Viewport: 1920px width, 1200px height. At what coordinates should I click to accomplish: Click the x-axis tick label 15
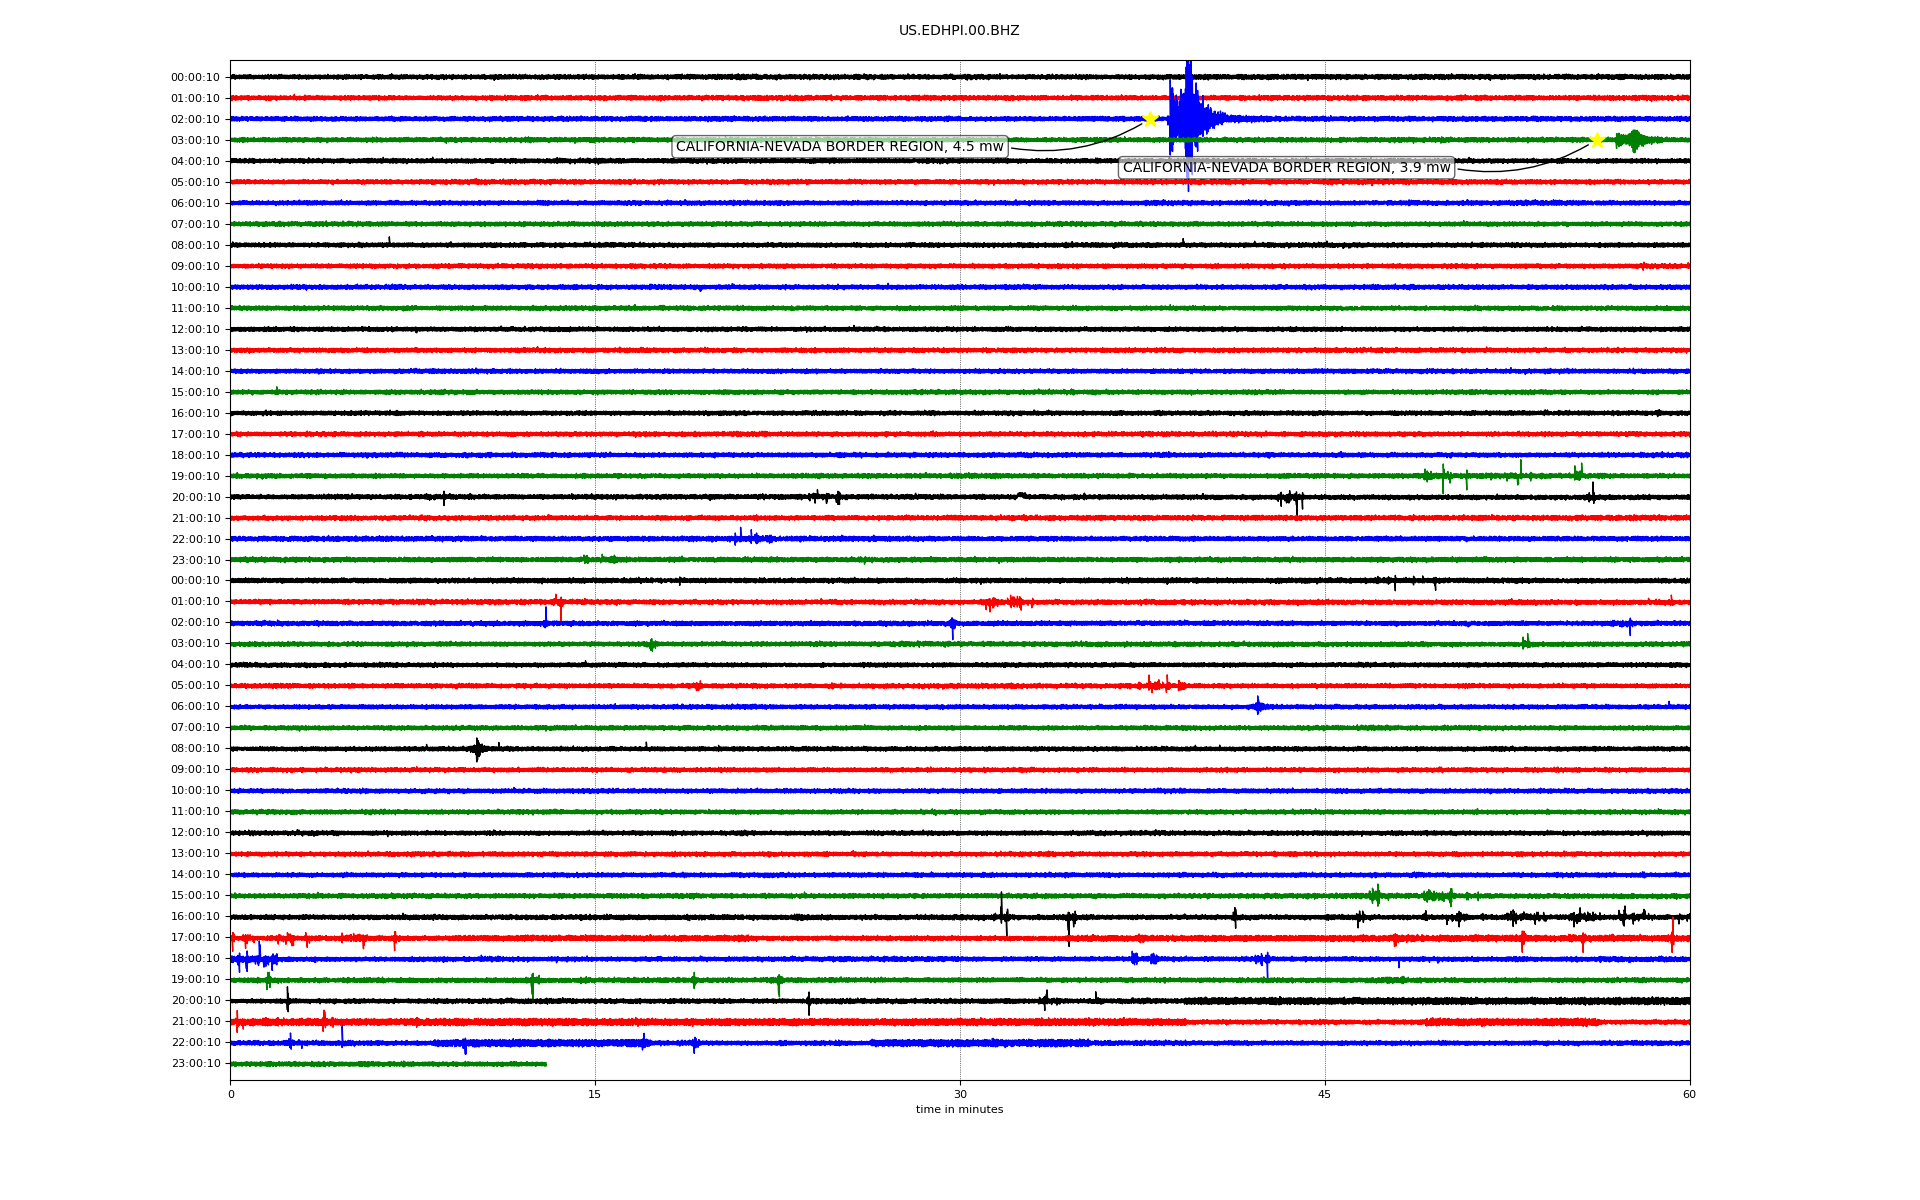coord(595,1094)
